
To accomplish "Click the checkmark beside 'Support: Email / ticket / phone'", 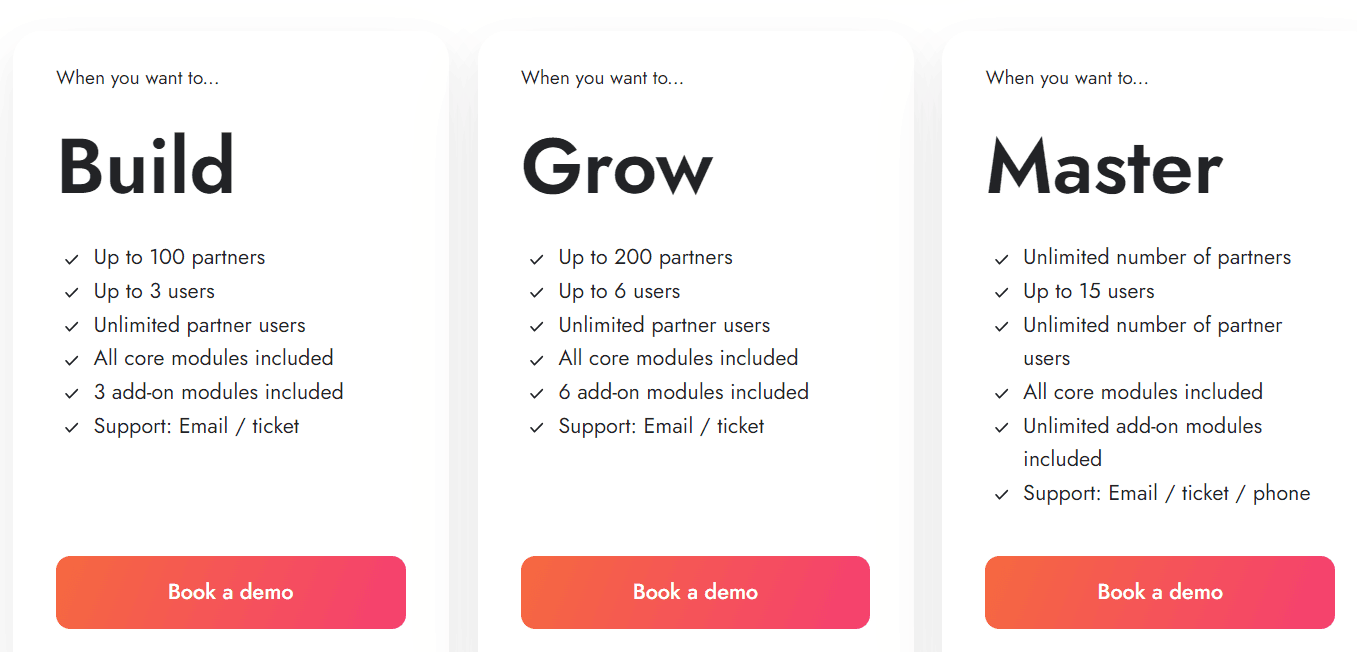I will [1001, 494].
